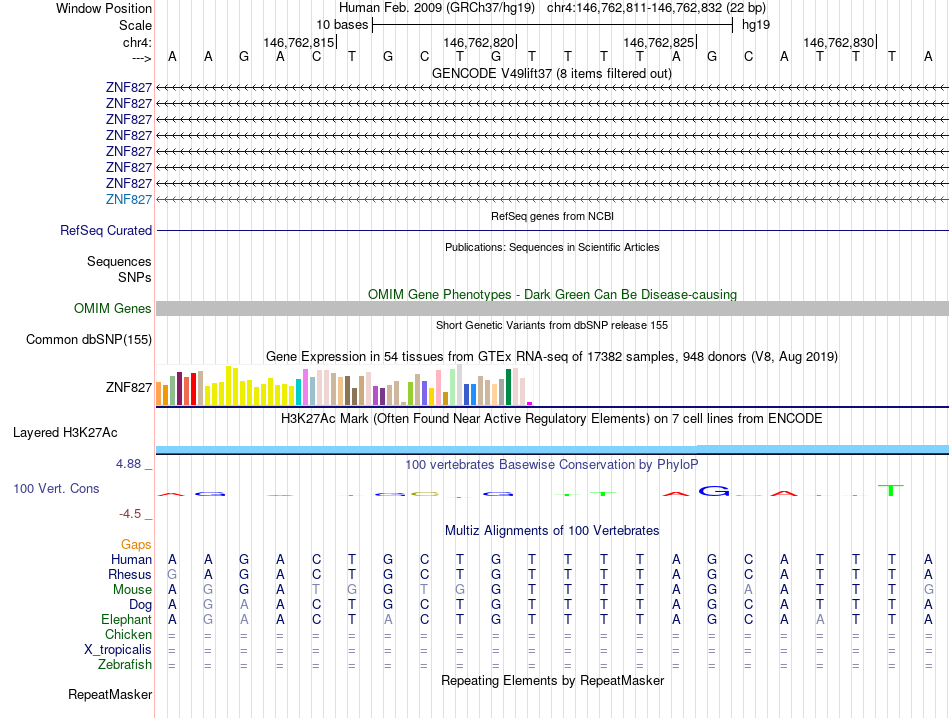Viewport: 950px width, 718px height.
Task: Click position marker 146,762,830 on the ruler
Action: coord(839,42)
